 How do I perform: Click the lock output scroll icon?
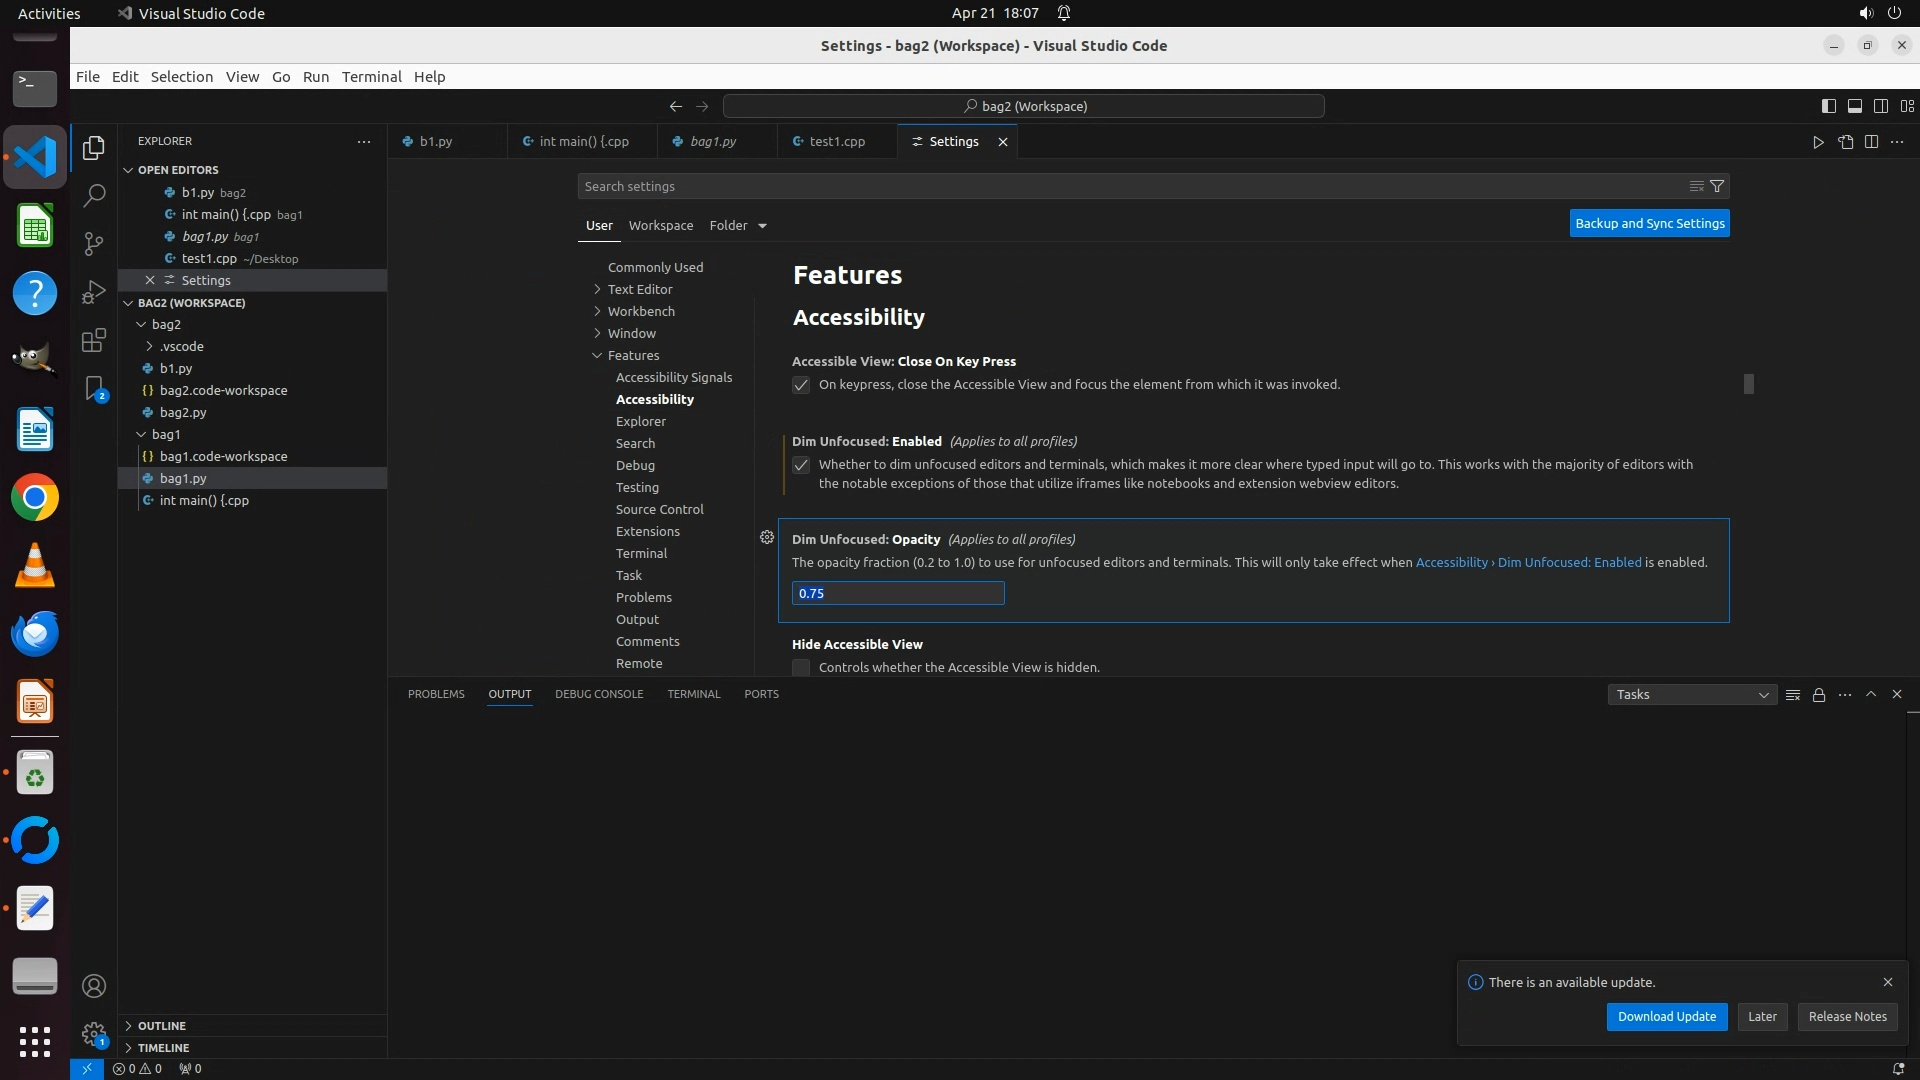[1819, 695]
